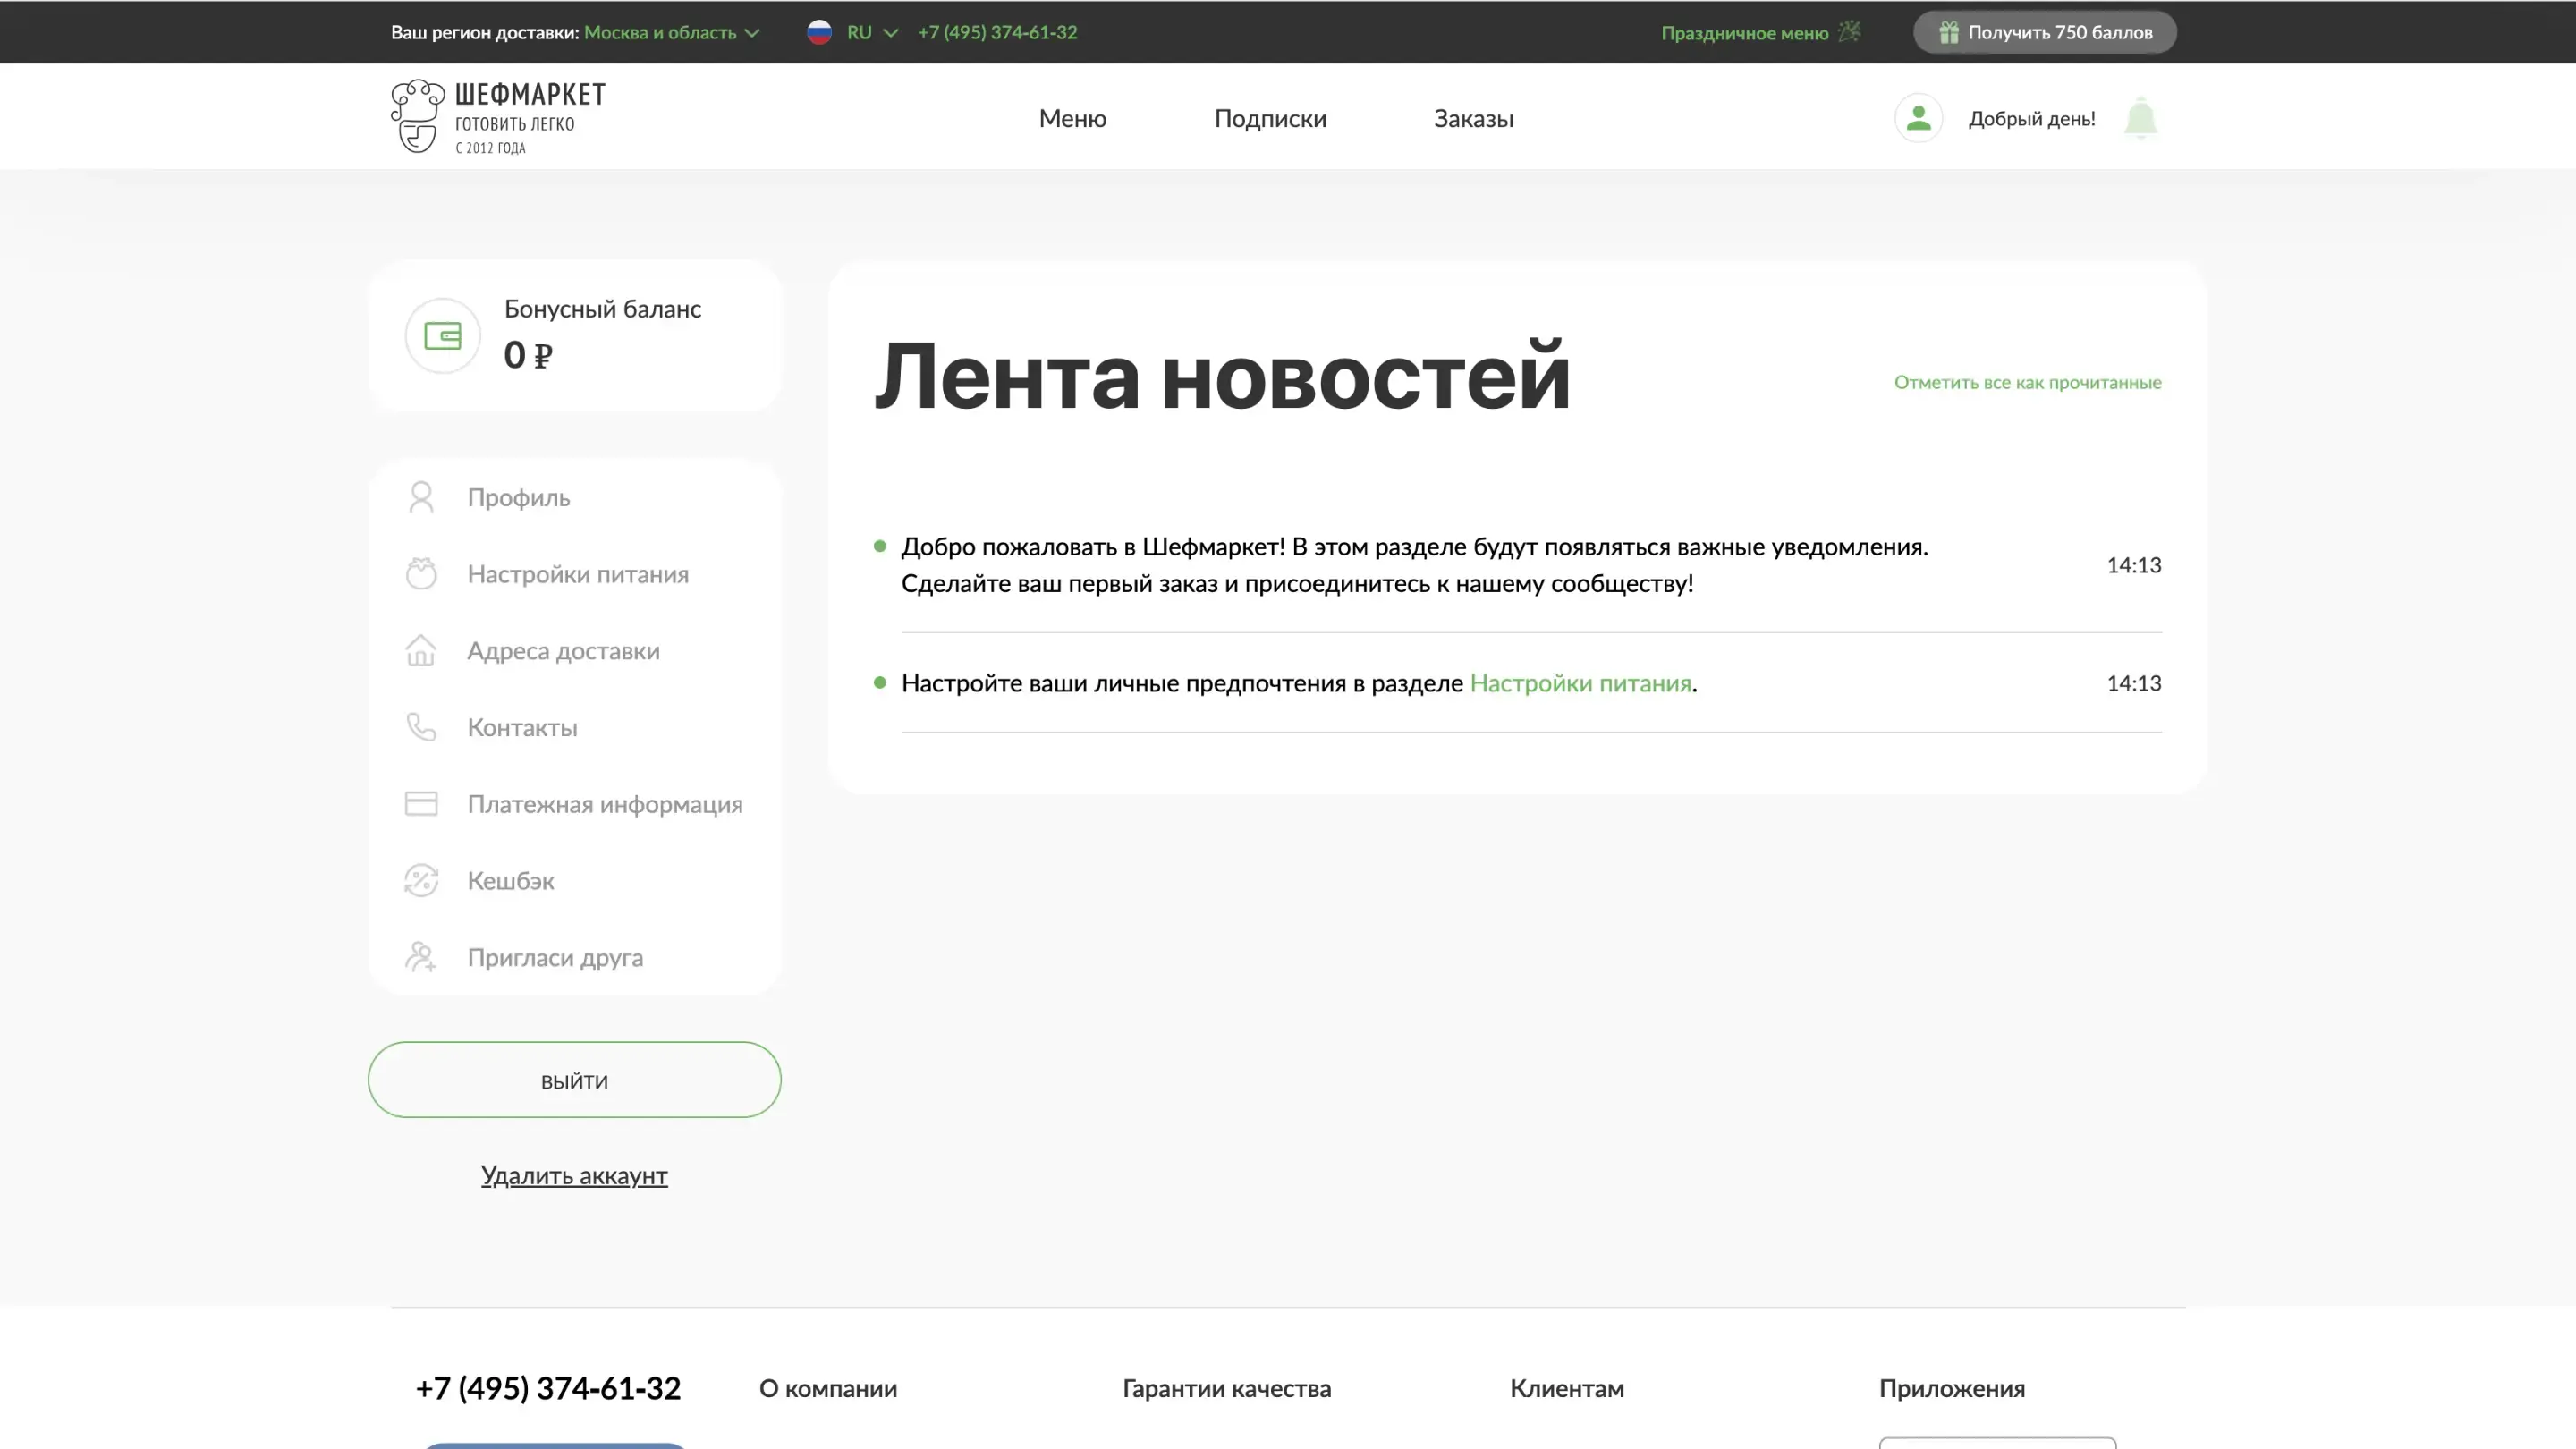Open Заказы in top navigation
This screenshot has width=2576, height=1449.
click(x=1473, y=118)
